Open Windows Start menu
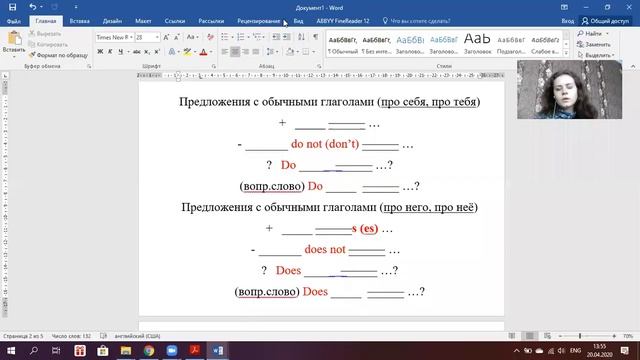Screen dimensions: 640x360 coord(11,351)
